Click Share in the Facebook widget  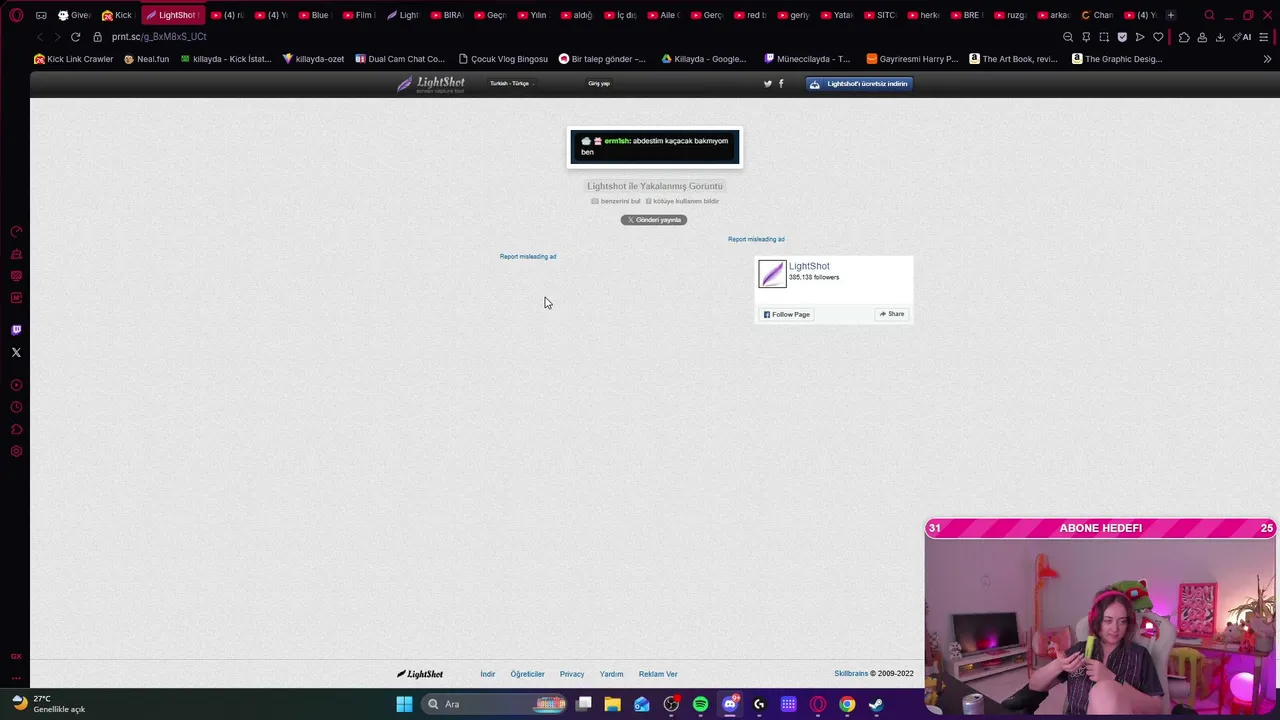pyautogui.click(x=892, y=314)
